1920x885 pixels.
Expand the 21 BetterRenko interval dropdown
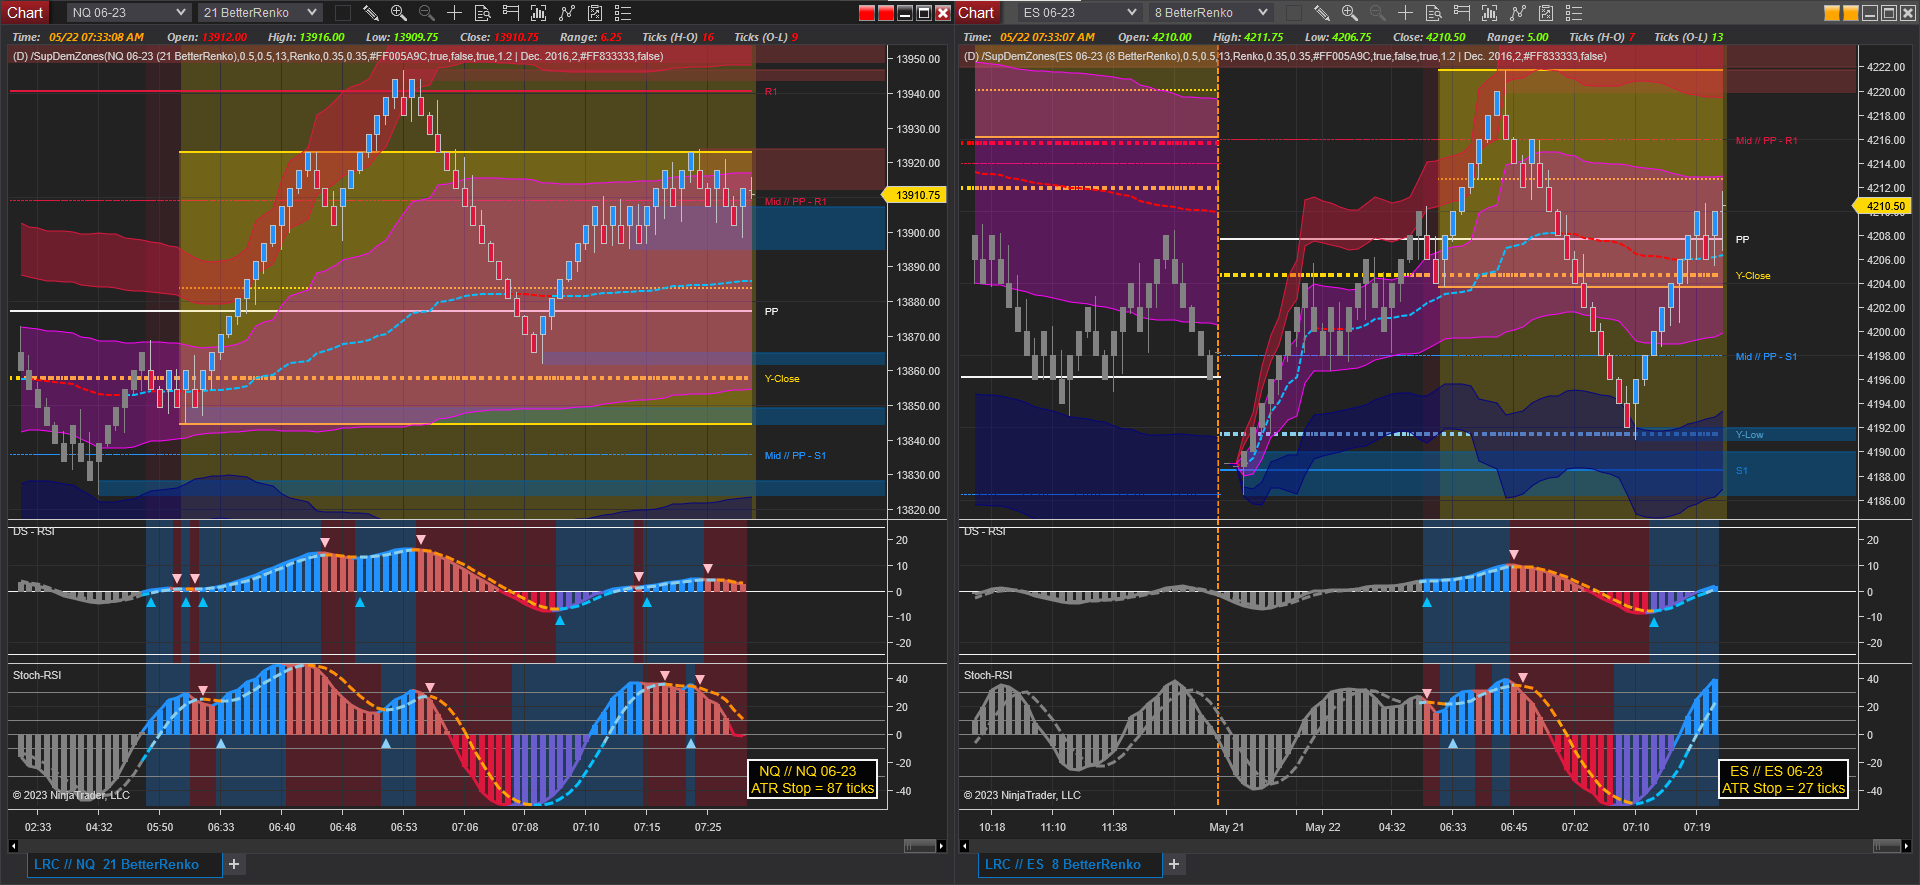pyautogui.click(x=259, y=13)
